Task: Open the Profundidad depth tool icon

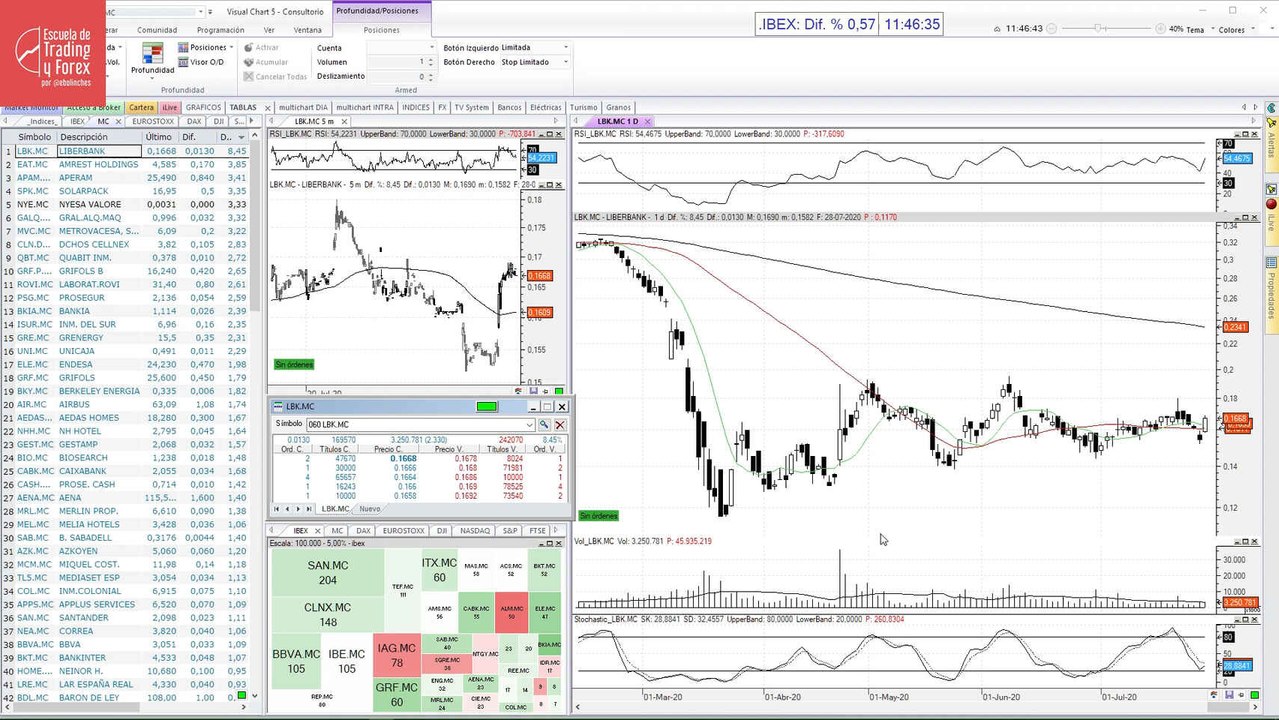Action: point(152,58)
